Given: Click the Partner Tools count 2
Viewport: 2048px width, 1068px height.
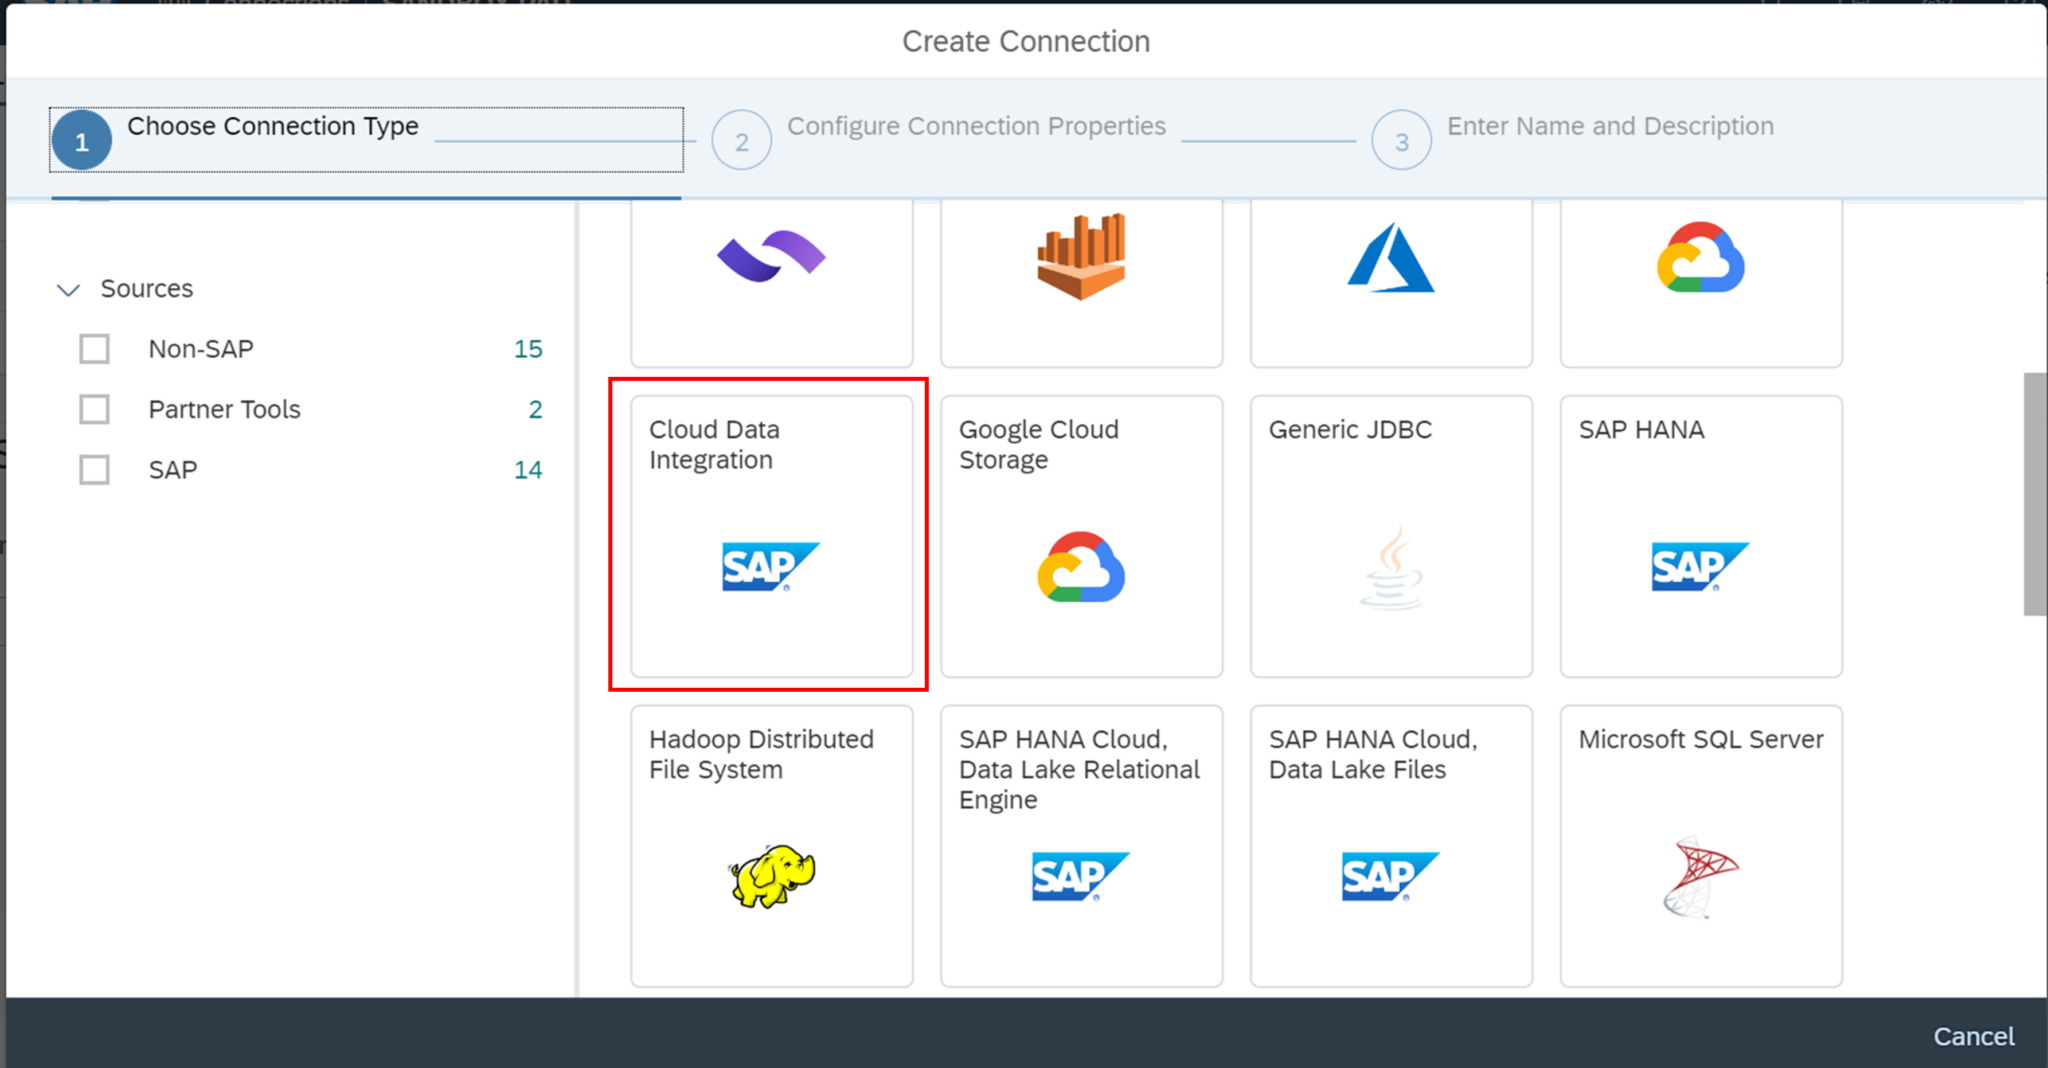Looking at the screenshot, I should (535, 409).
